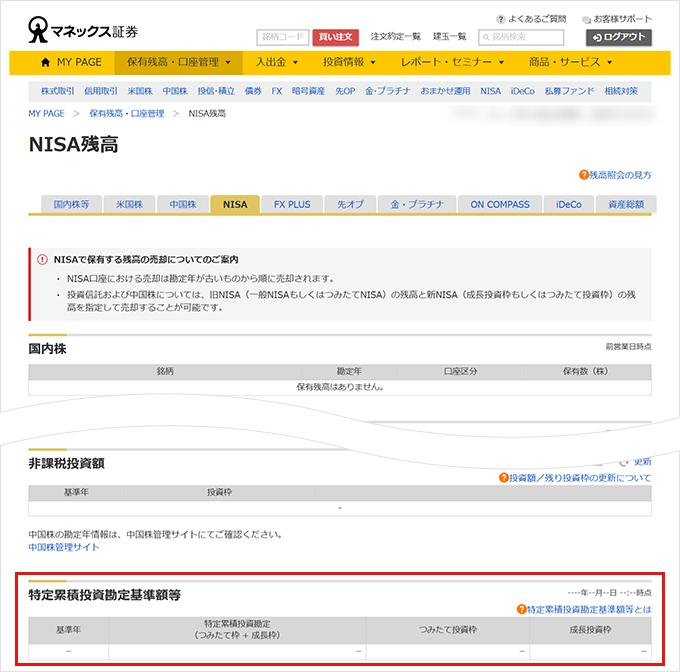Click 保有残高・口座管理 breadcrumb link

coord(127,114)
